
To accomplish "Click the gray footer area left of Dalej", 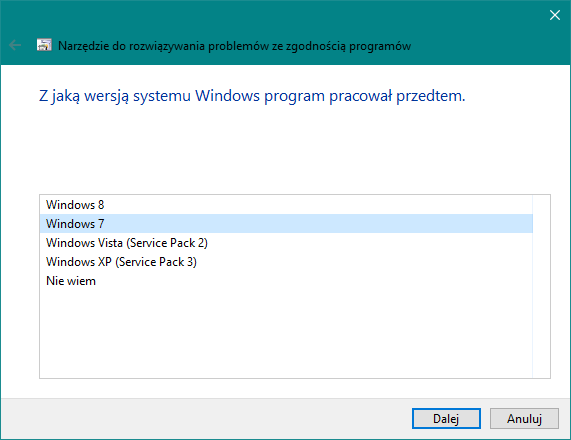I will tap(206, 419).
